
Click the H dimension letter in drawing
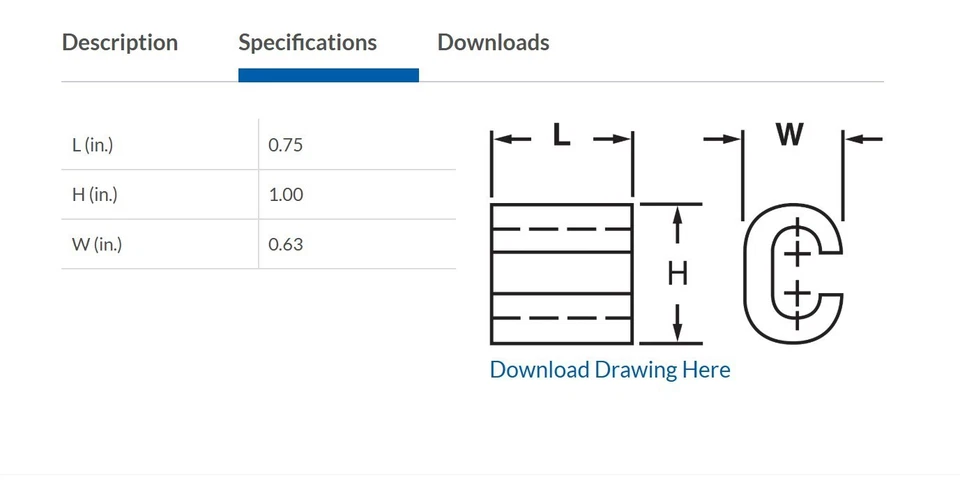678,273
